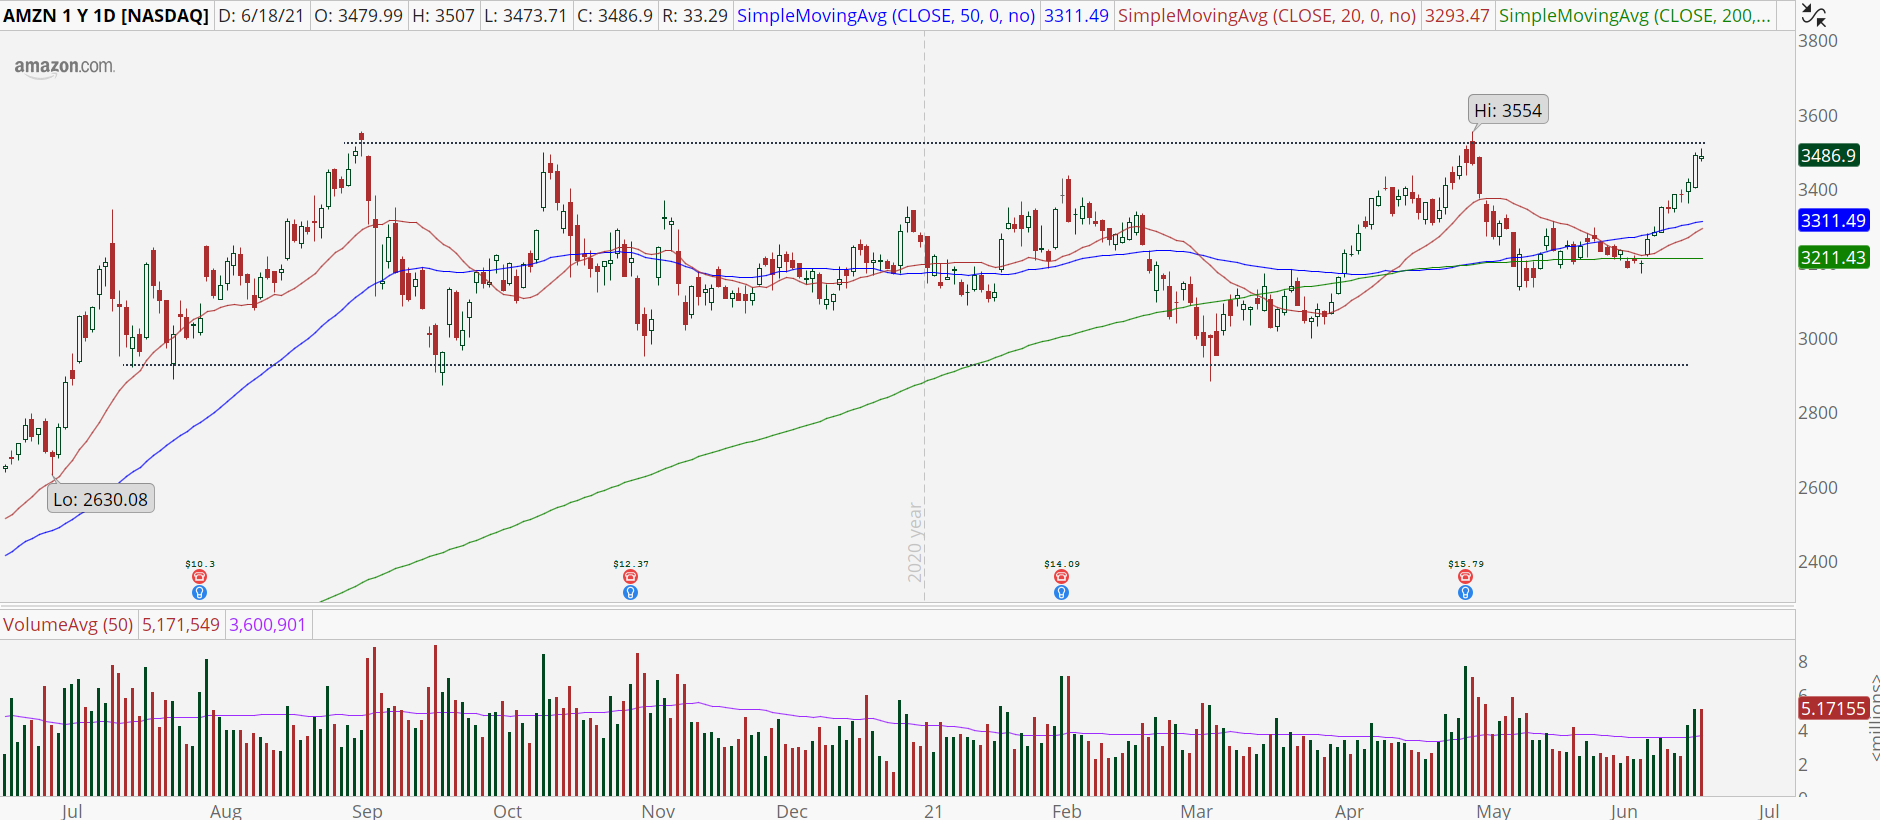
Task: Click the red earnings phone icon under $12.37
Action: coord(630,577)
